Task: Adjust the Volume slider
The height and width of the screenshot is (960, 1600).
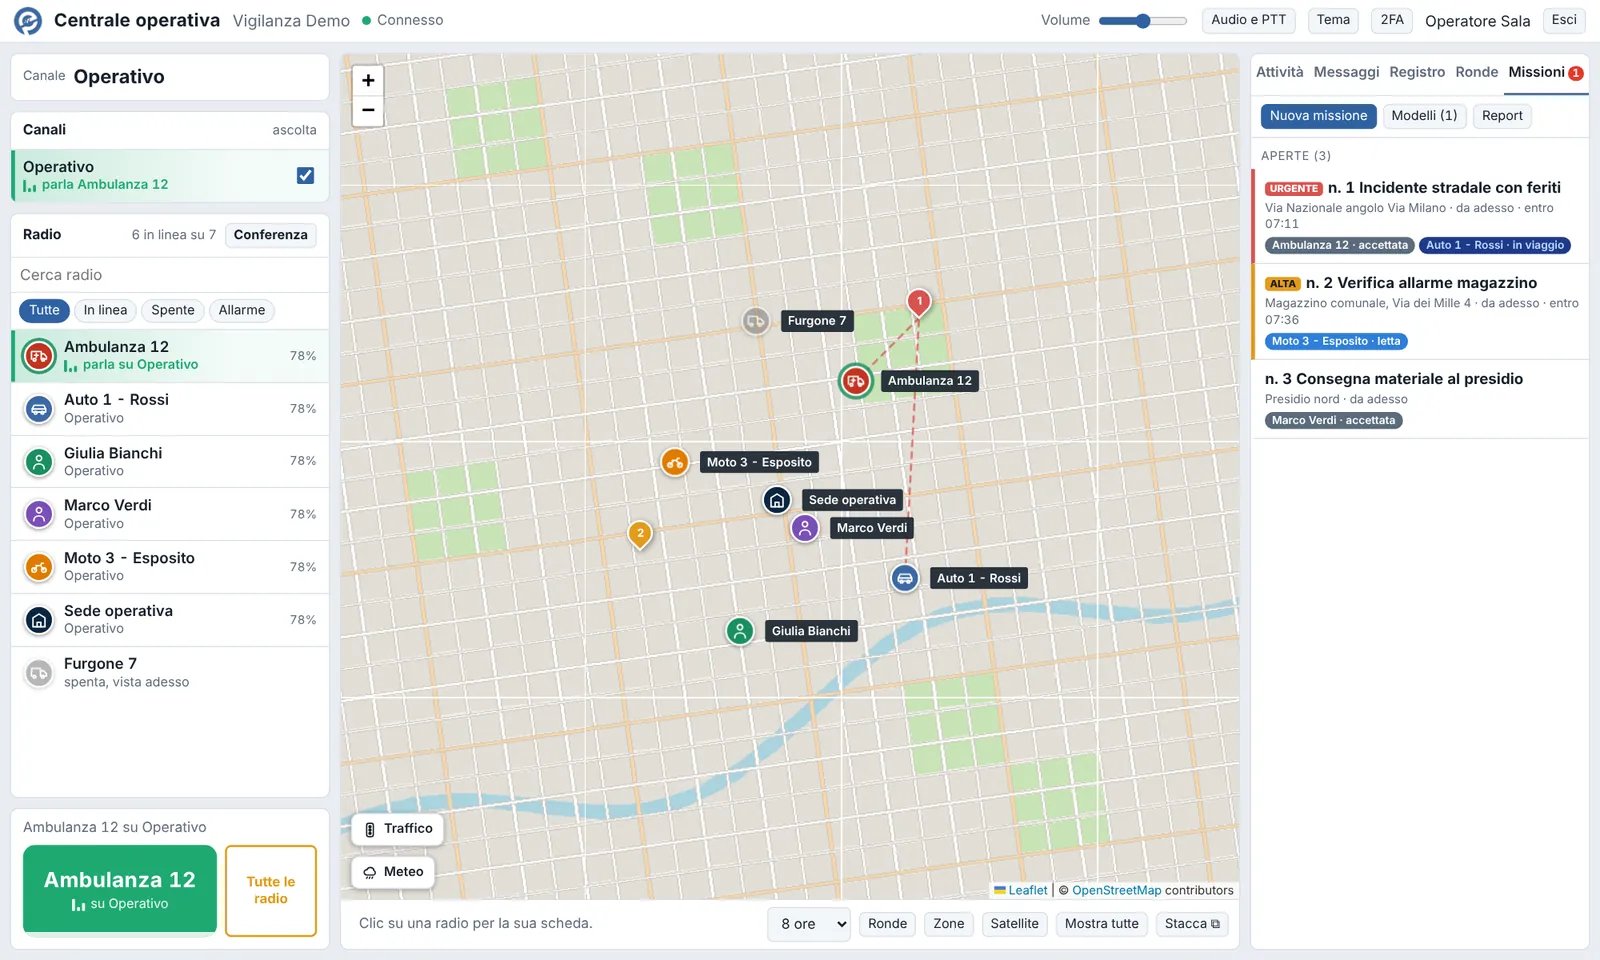Action: pyautogui.click(x=1142, y=20)
